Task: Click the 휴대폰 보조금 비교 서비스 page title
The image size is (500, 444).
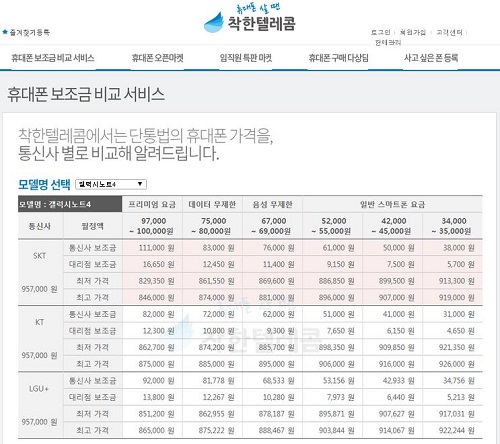Action: (x=86, y=94)
